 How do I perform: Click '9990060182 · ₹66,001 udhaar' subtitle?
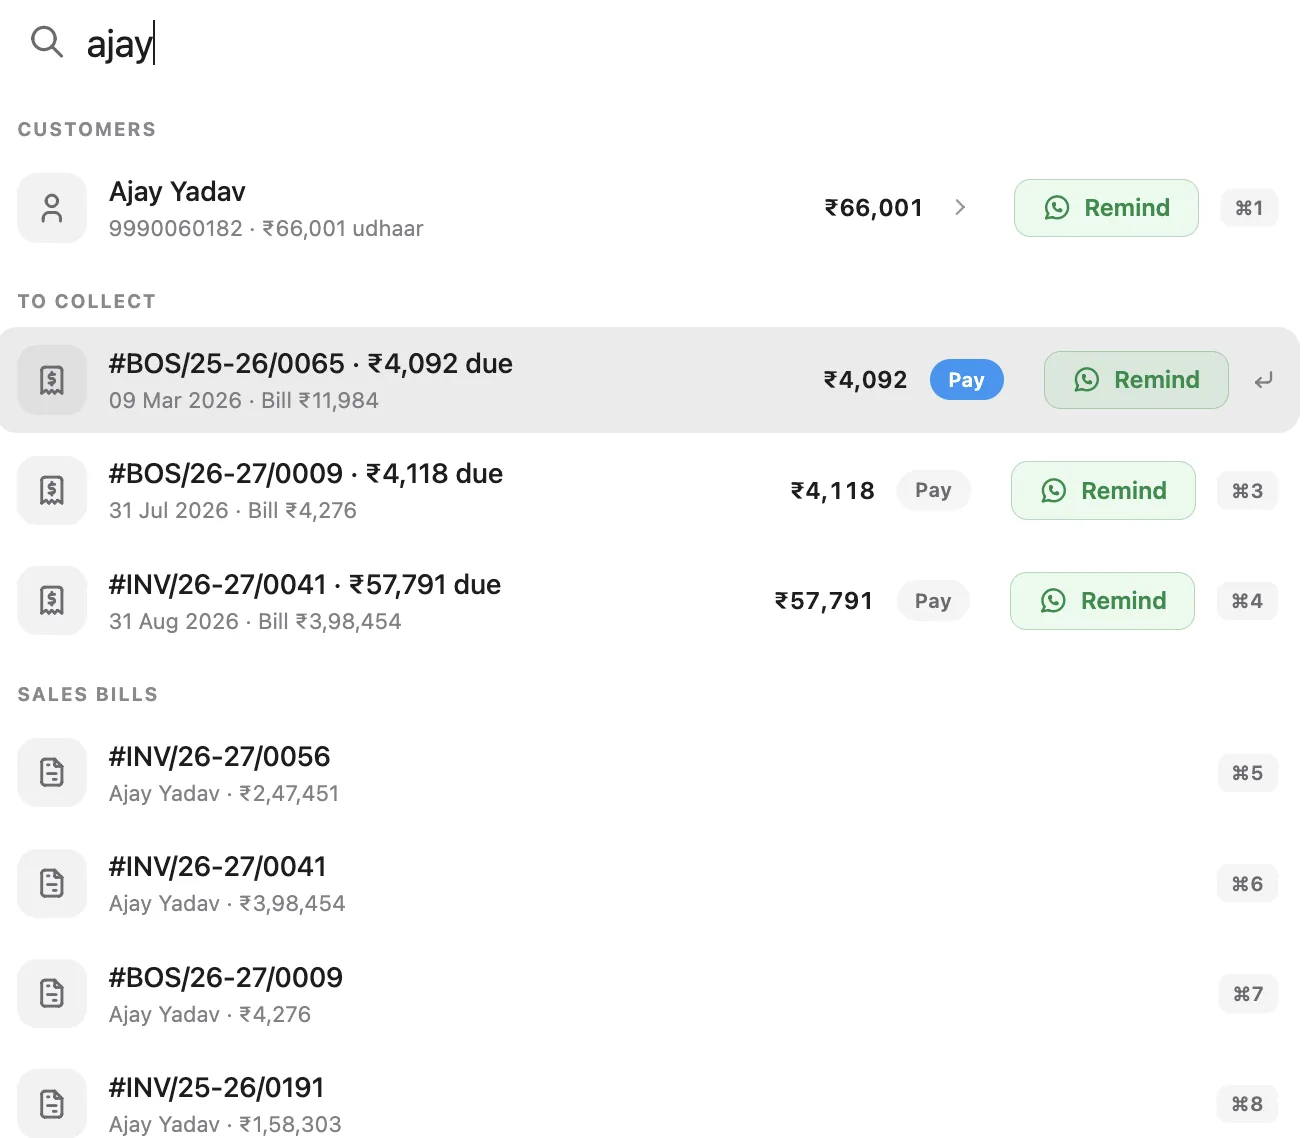pyautogui.click(x=266, y=229)
